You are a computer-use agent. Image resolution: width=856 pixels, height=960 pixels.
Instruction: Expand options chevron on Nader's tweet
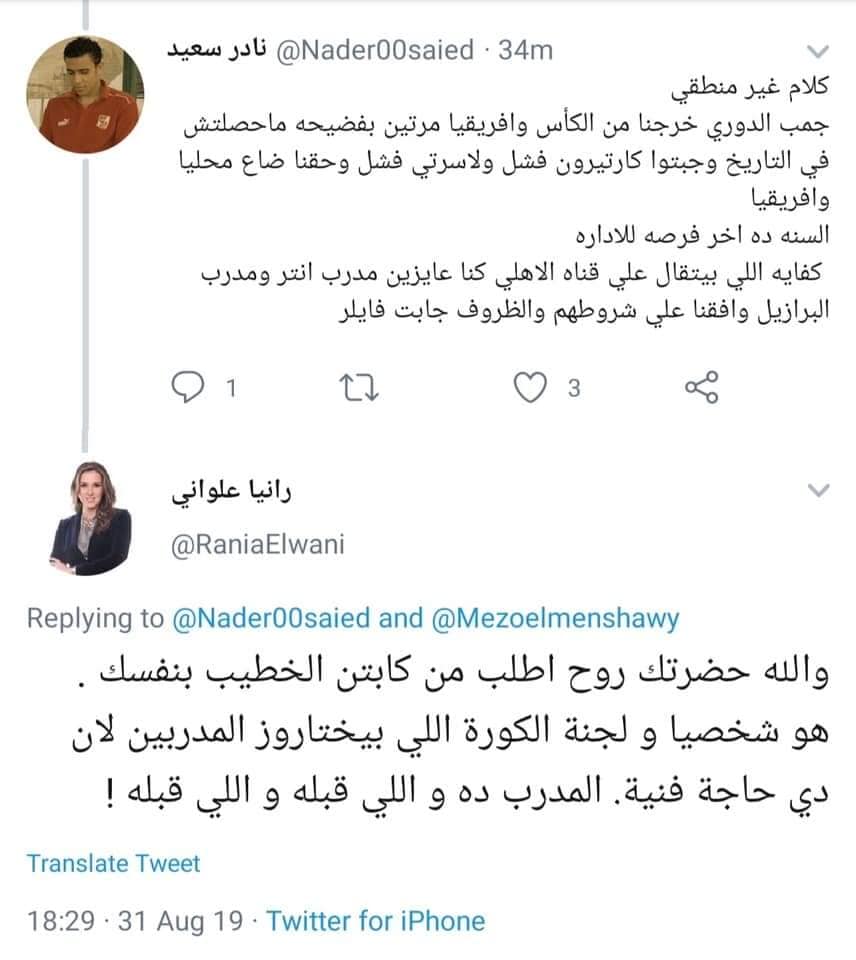[818, 51]
